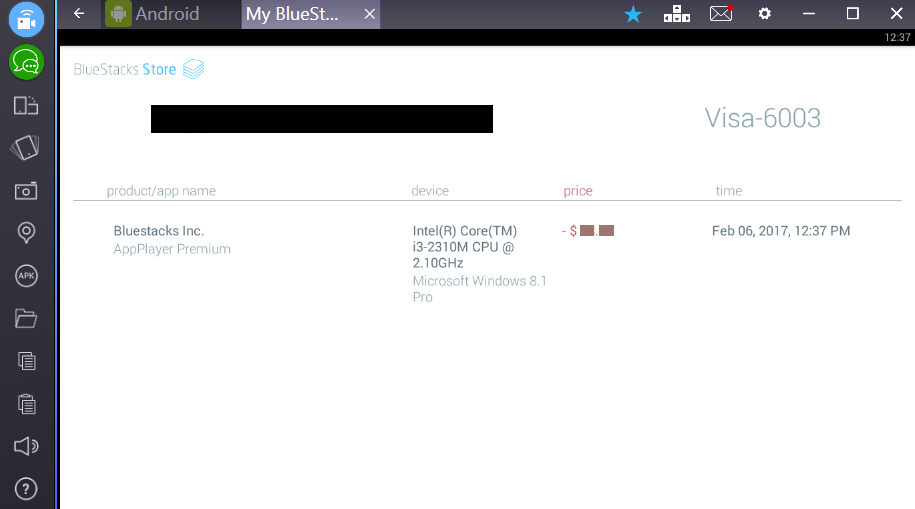Take a screenshot with the camera icon
The width and height of the screenshot is (915, 509).
click(x=26, y=191)
